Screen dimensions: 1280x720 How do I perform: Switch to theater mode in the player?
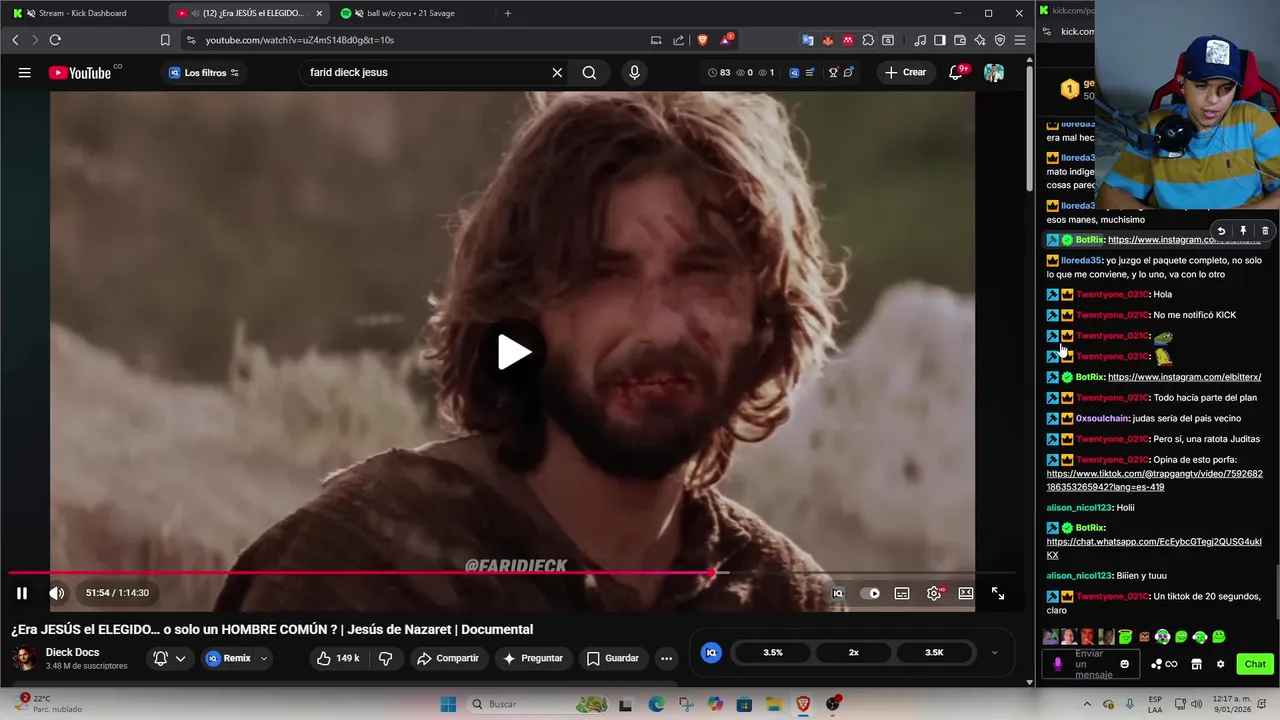(966, 593)
